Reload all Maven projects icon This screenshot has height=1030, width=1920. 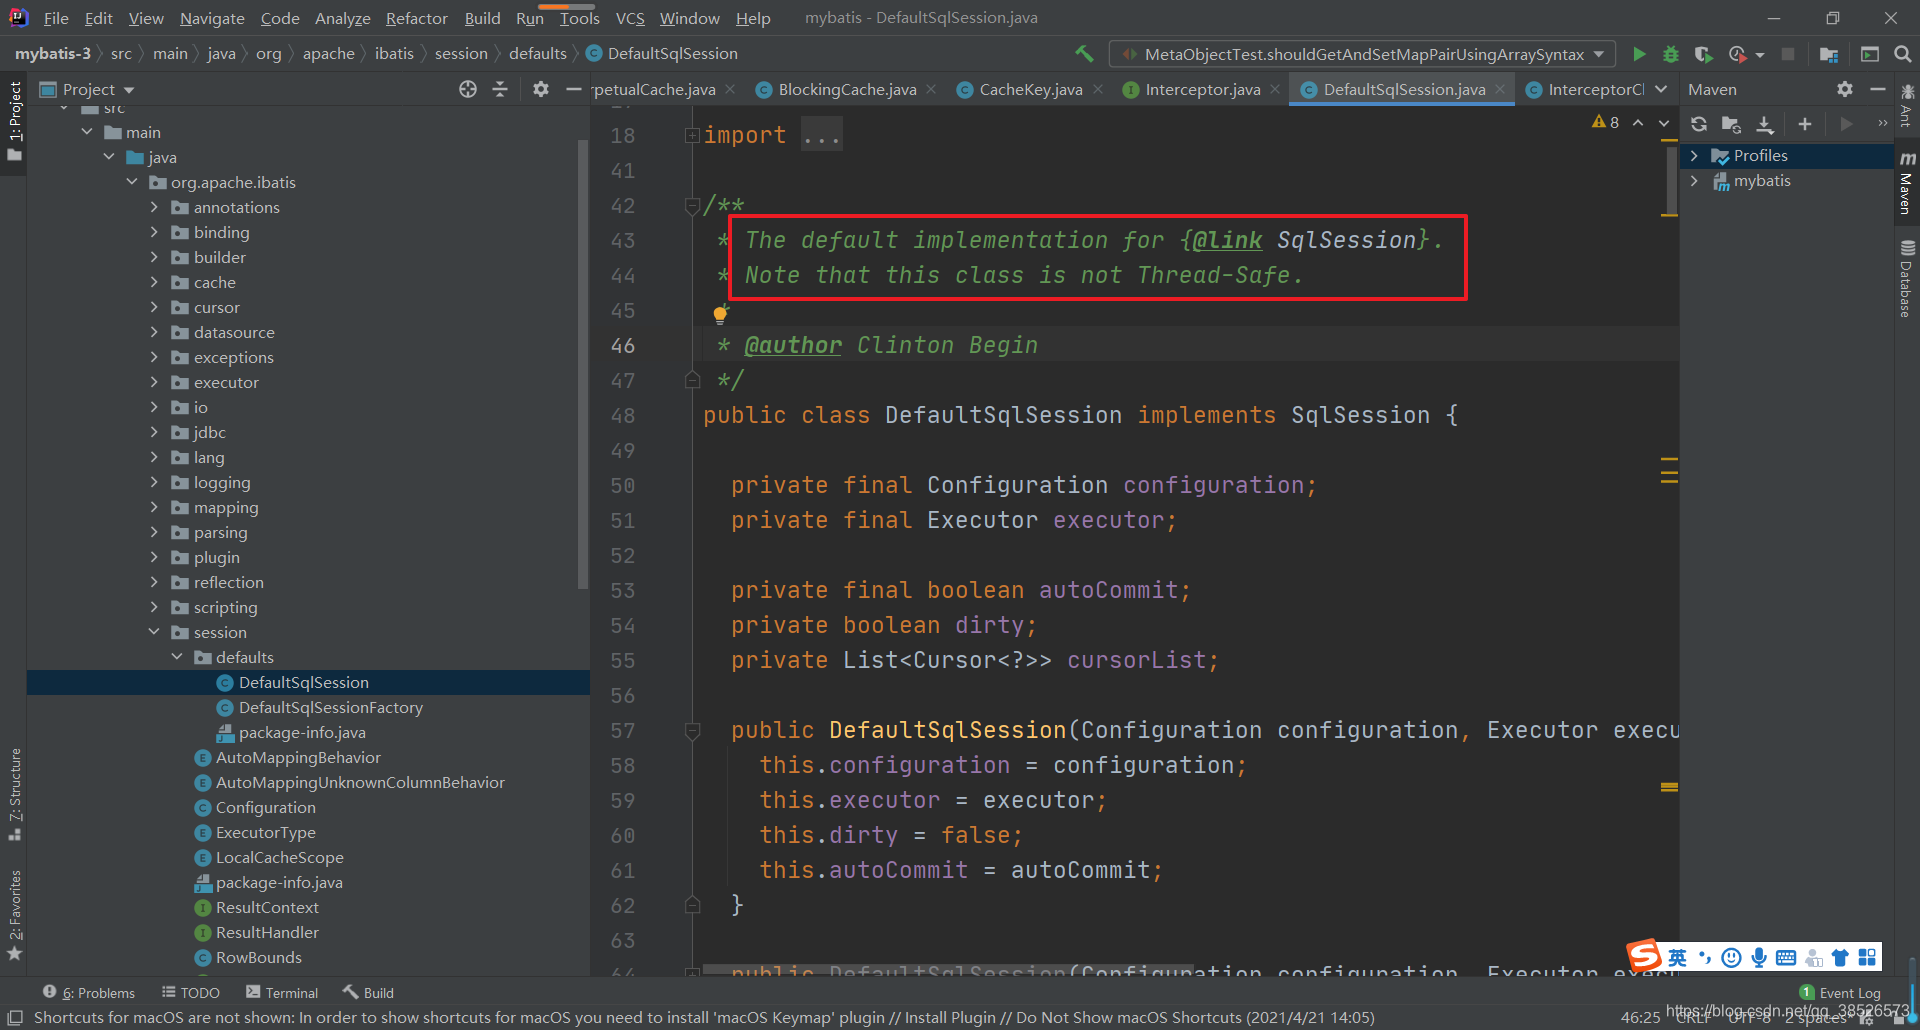(1699, 124)
